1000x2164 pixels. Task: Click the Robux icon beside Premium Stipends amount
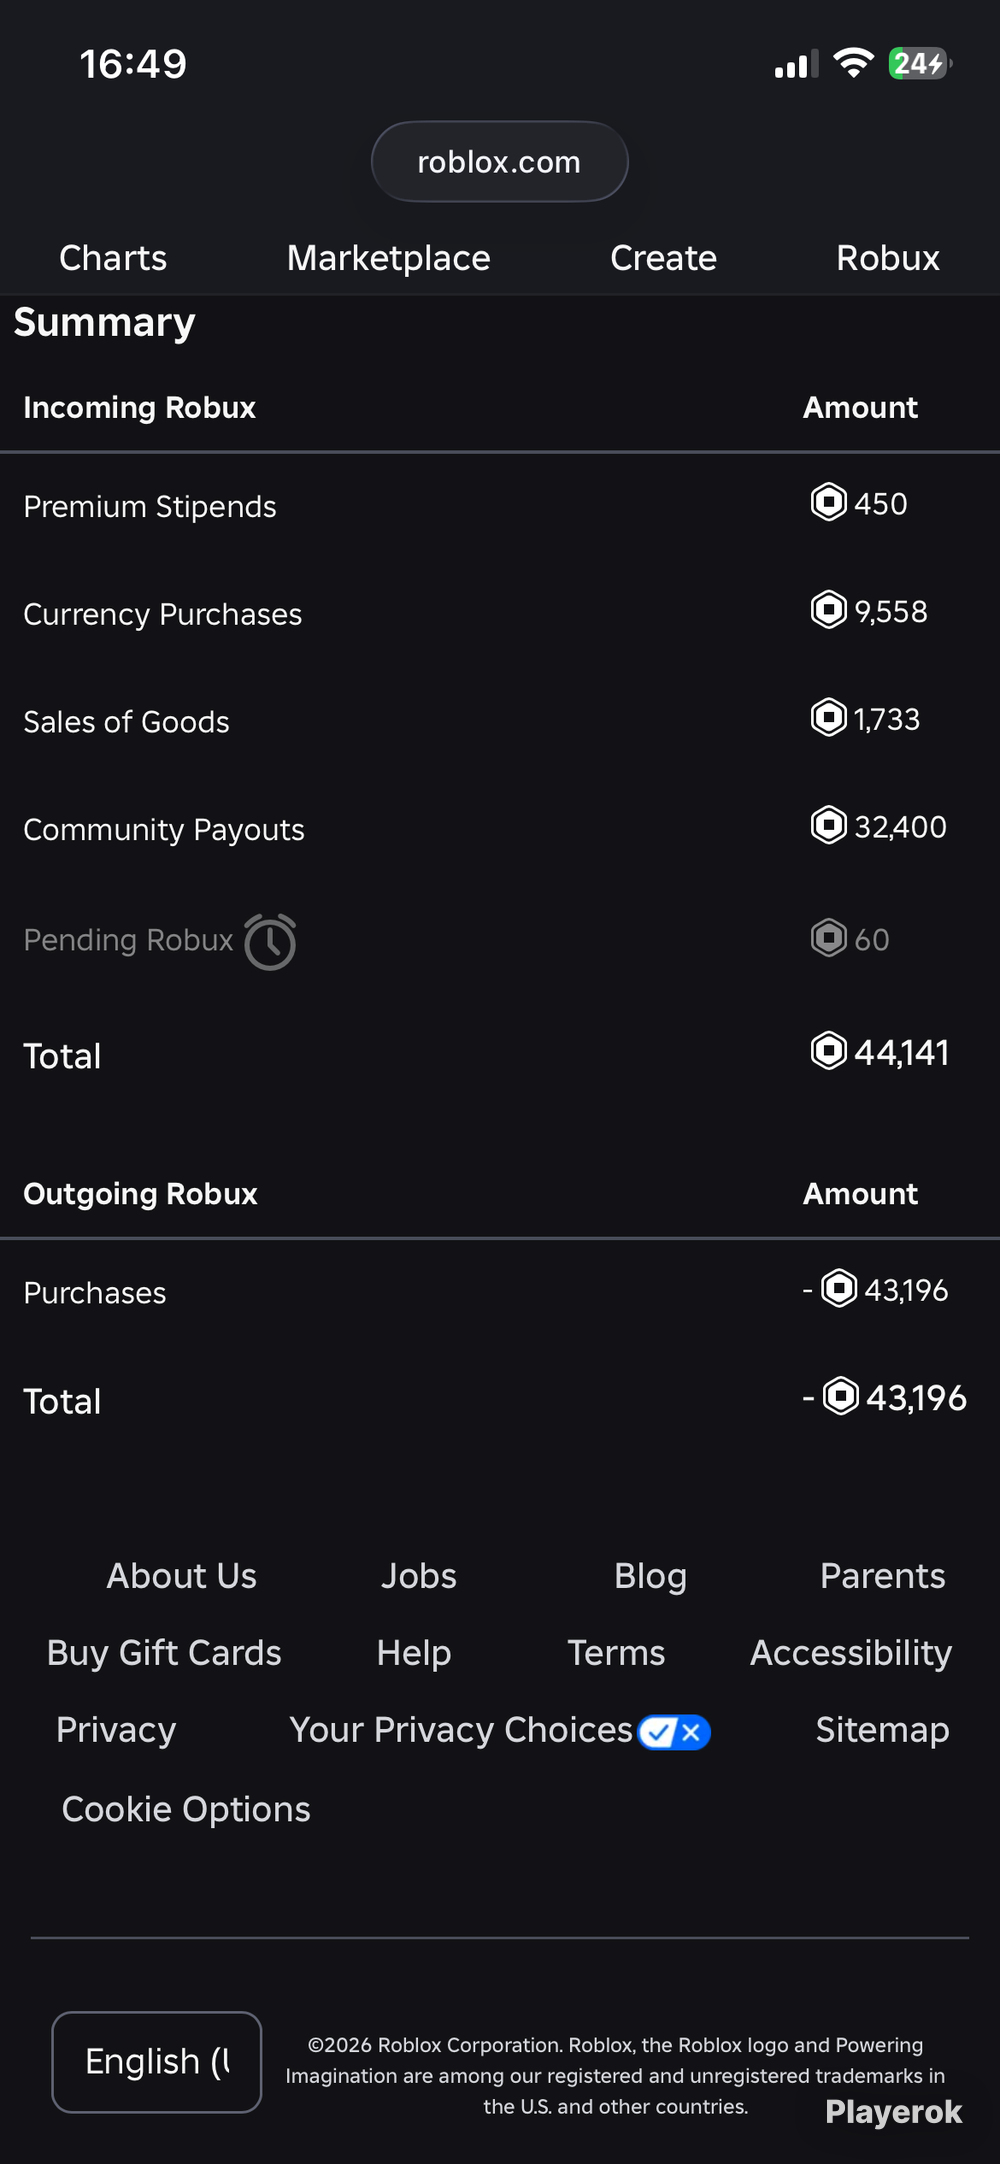coord(828,502)
